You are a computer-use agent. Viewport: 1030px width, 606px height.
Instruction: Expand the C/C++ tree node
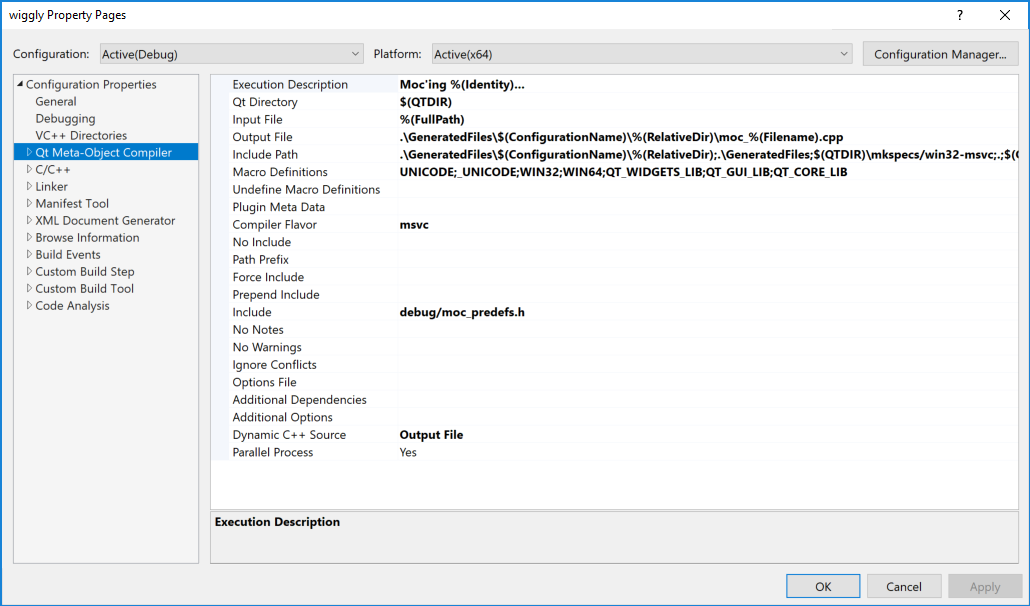[29, 170]
